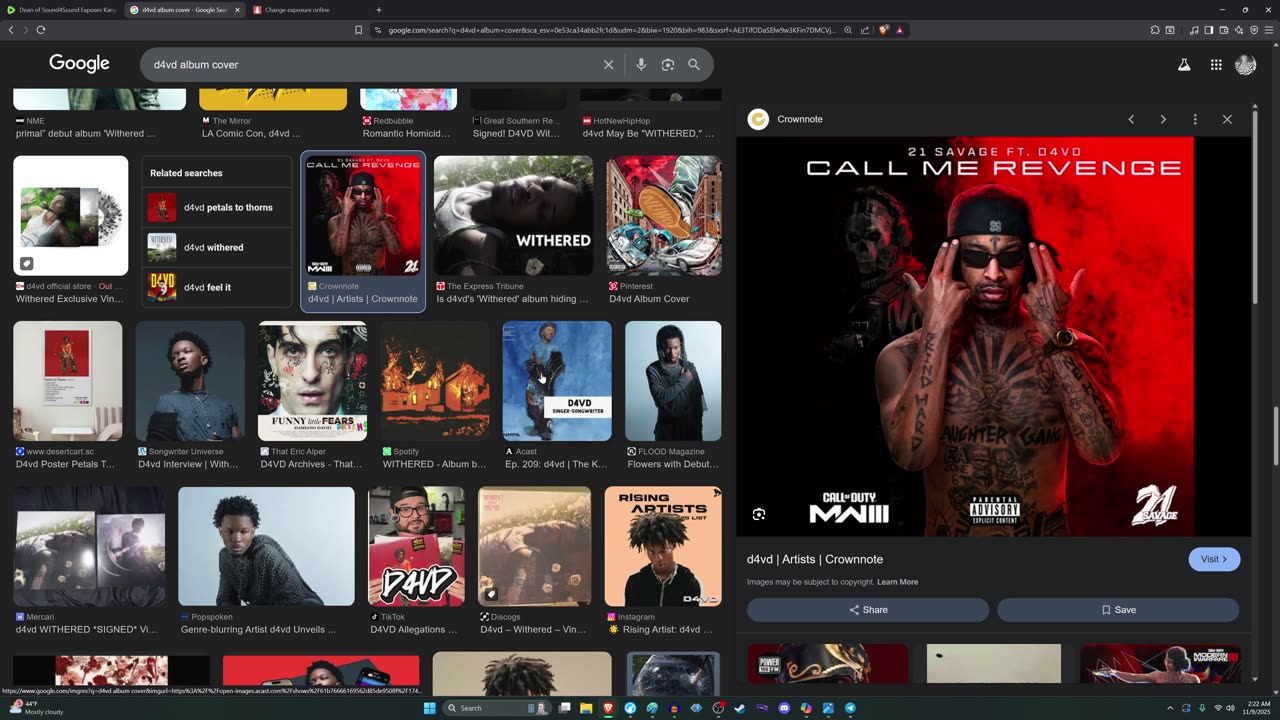Open Google Search Labs flask icon

1184,65
